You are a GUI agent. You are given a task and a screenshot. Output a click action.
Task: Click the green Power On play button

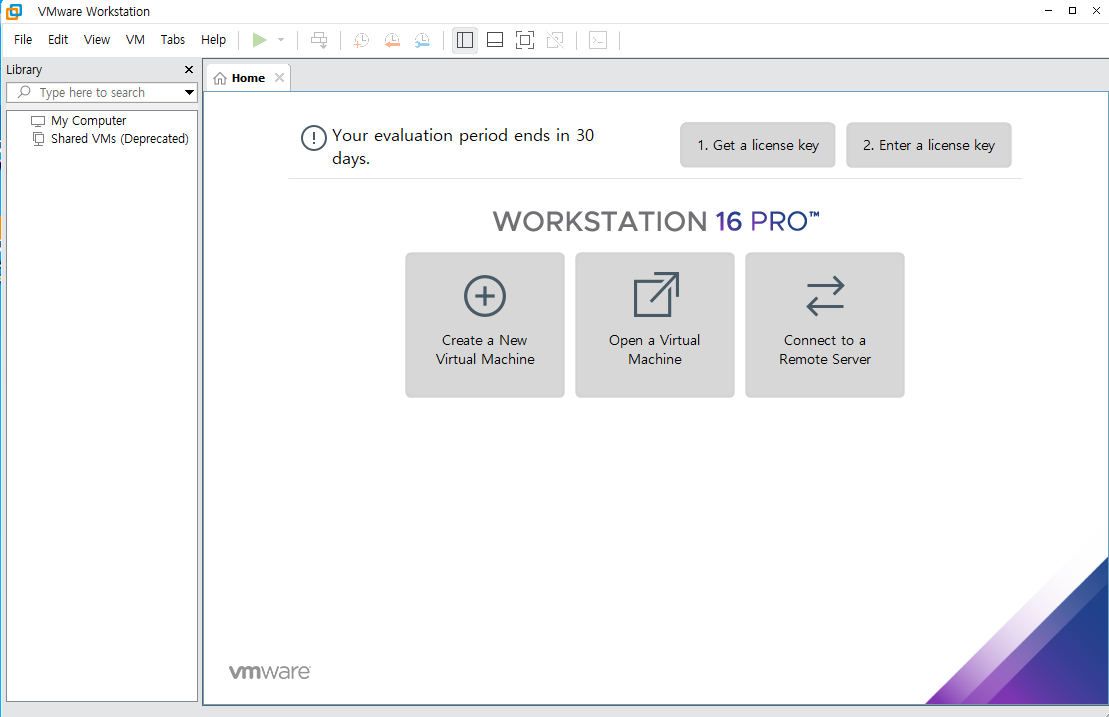coord(260,40)
